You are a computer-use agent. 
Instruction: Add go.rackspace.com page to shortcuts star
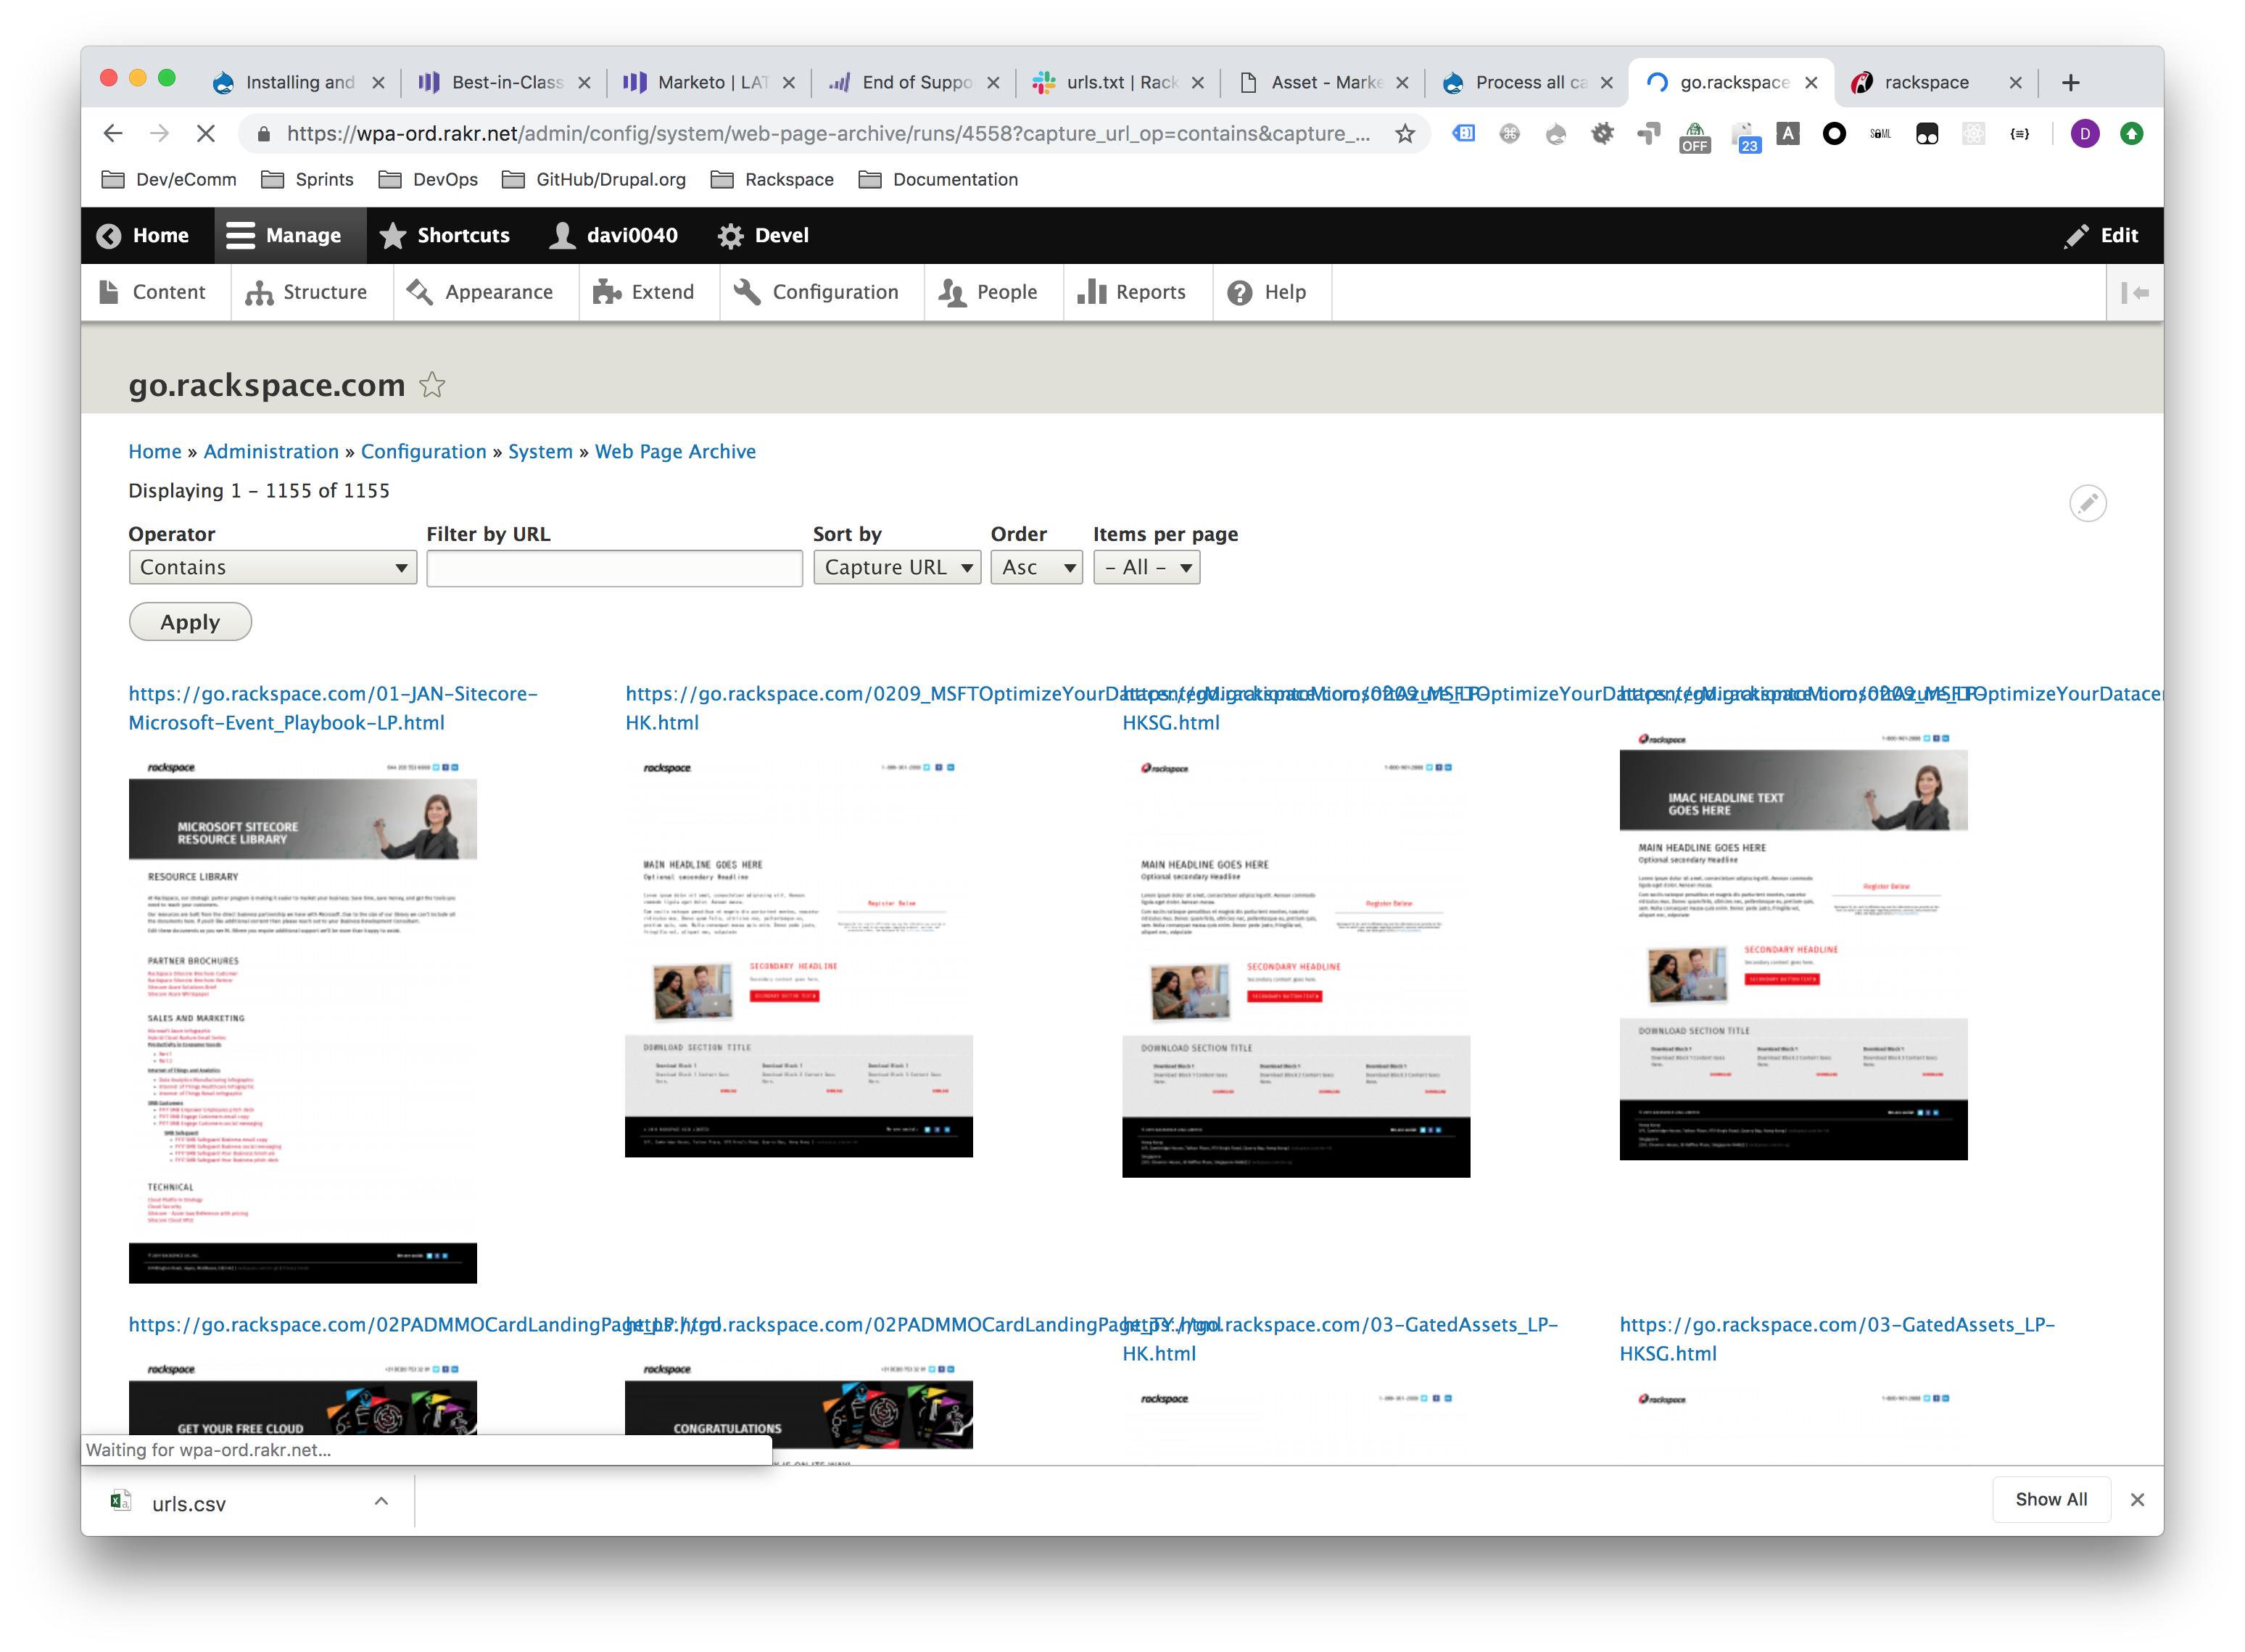pyautogui.click(x=432, y=385)
